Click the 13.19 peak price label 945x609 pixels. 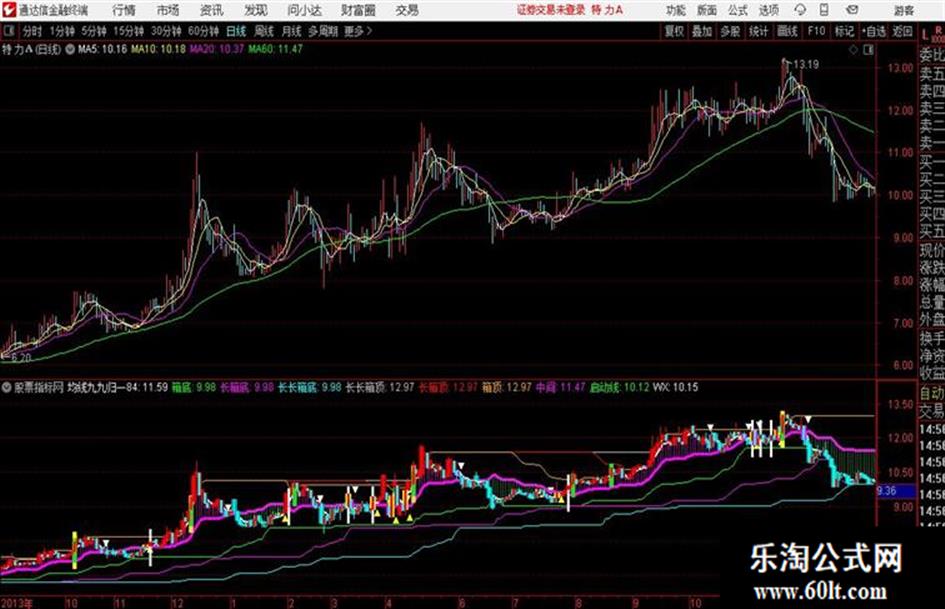[806, 65]
